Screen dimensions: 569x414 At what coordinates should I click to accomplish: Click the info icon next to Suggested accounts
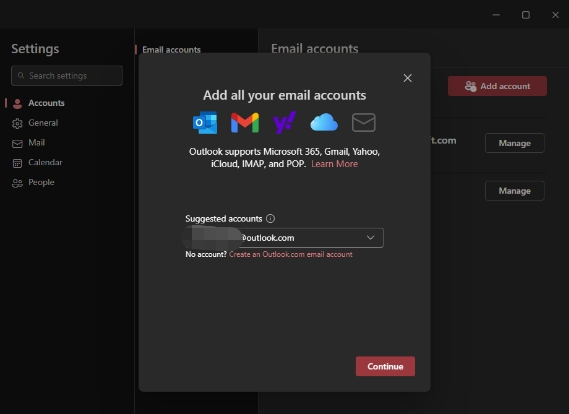click(270, 218)
